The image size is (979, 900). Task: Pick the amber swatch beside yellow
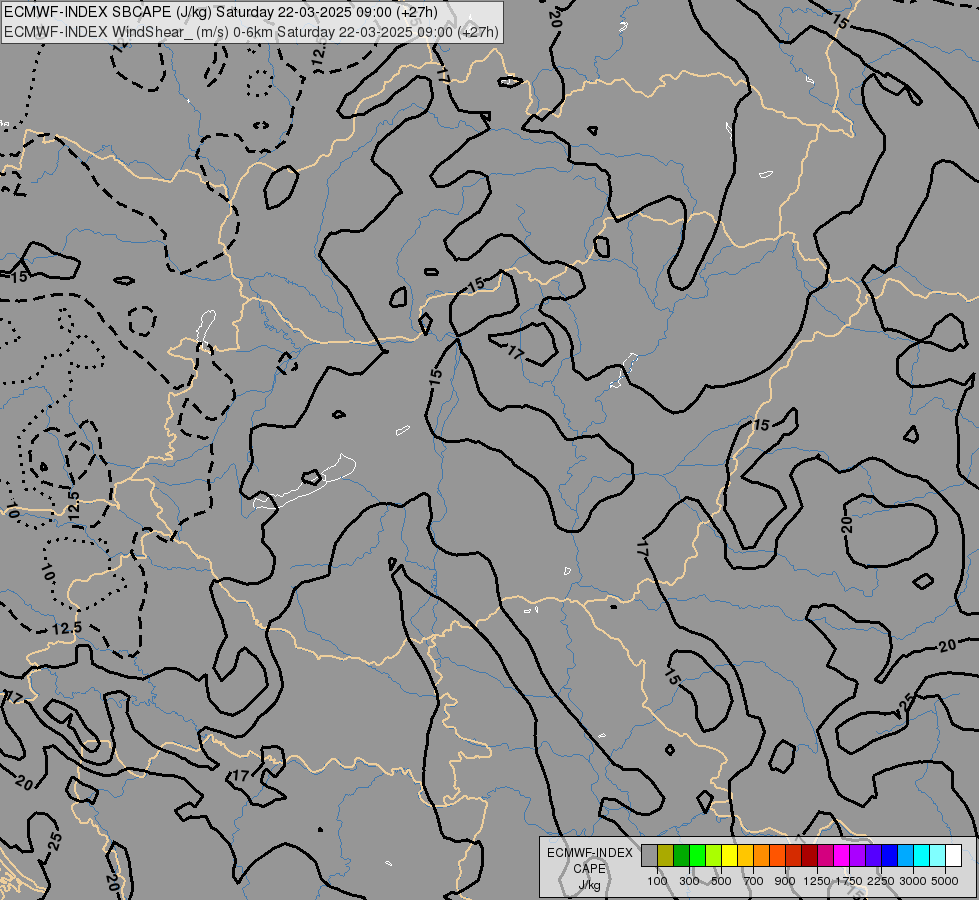coord(745,856)
